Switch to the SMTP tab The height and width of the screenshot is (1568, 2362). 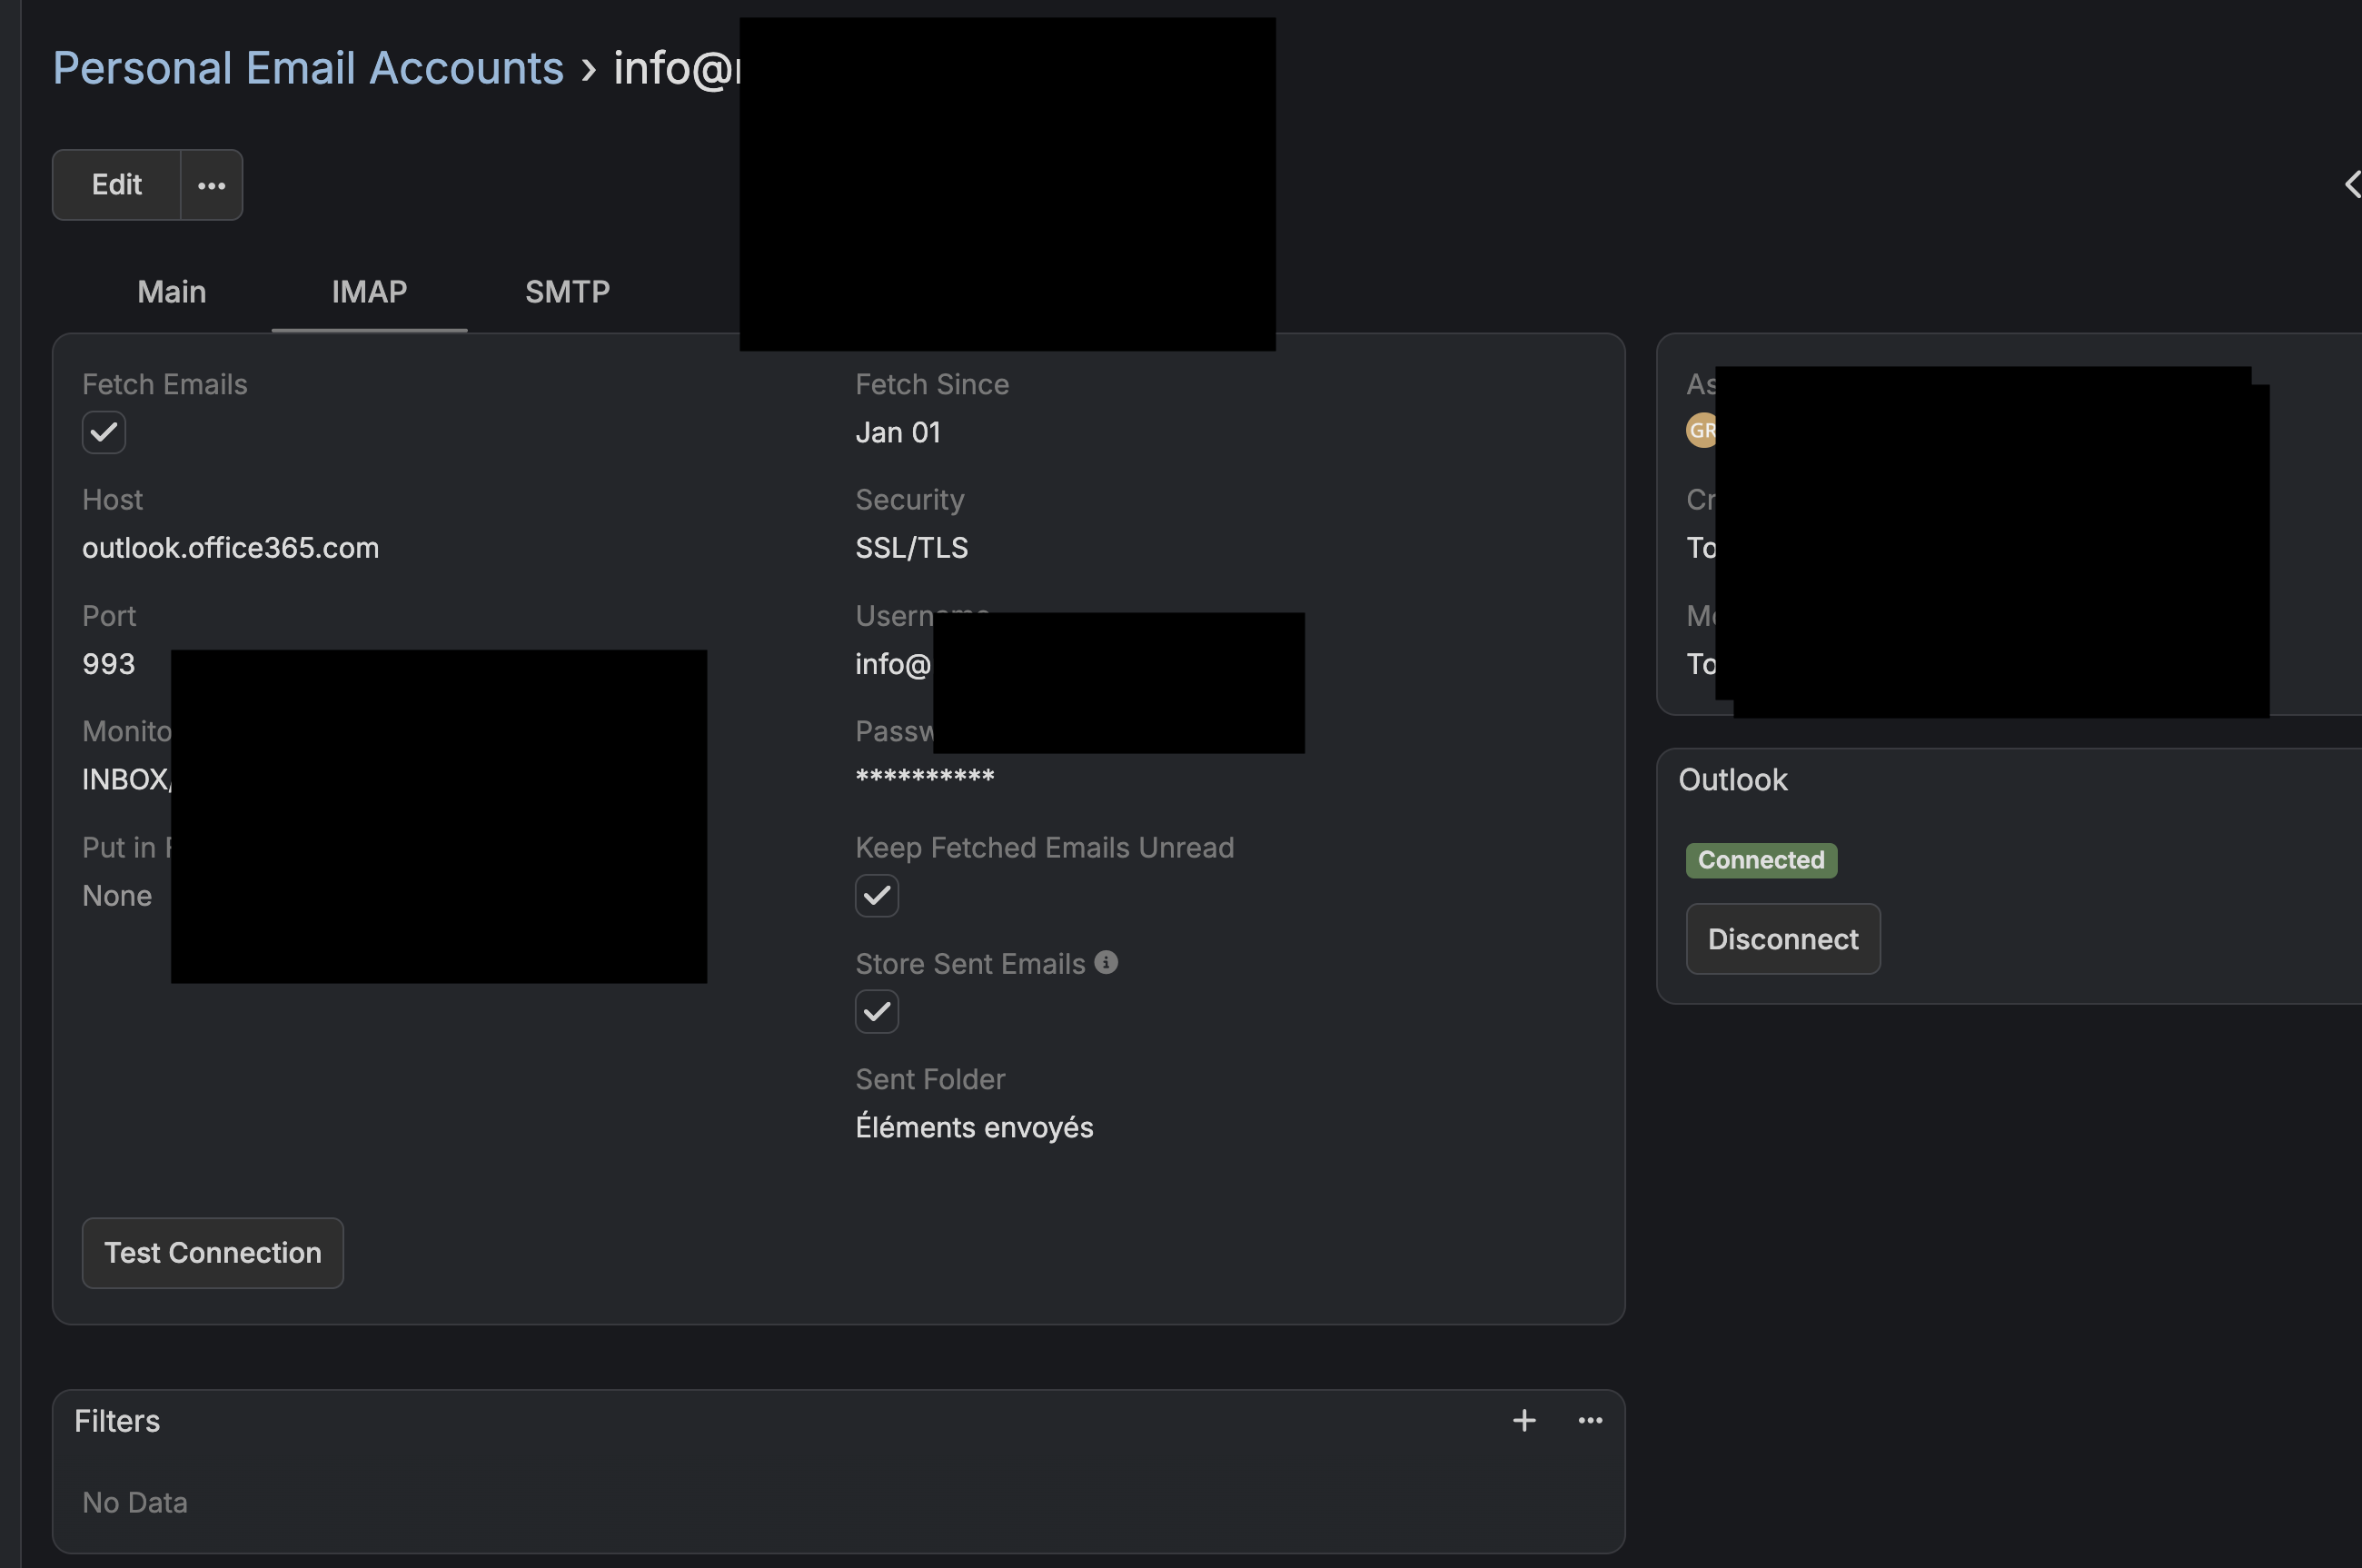tap(567, 292)
